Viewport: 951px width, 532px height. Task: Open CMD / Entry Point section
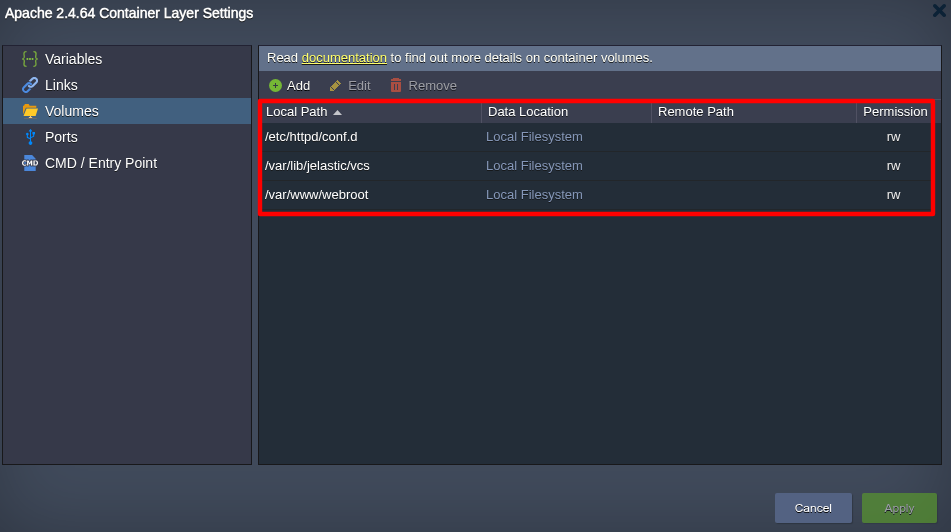click(x=127, y=163)
